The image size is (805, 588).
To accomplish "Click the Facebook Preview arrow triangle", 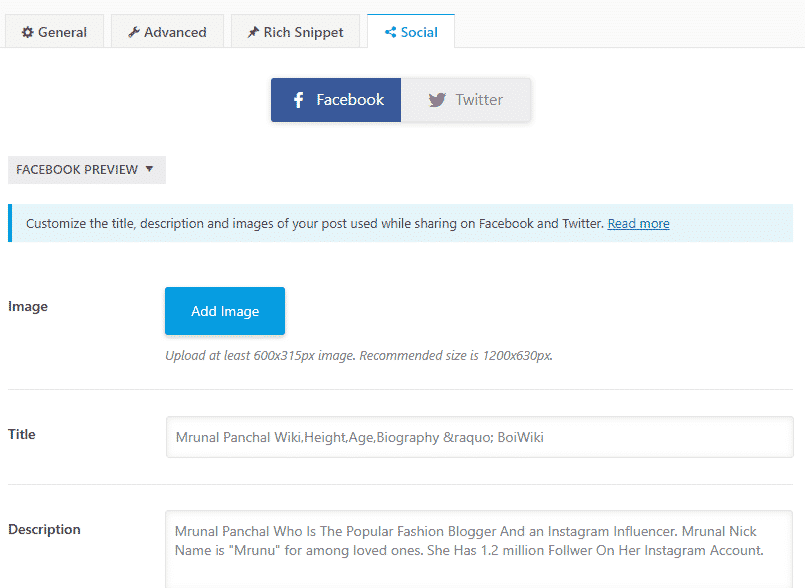I will pos(149,169).
